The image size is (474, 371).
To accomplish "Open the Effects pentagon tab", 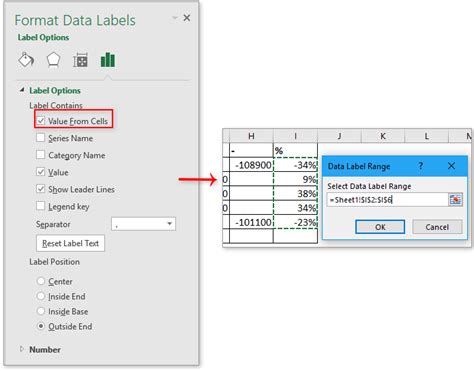I will point(53,60).
